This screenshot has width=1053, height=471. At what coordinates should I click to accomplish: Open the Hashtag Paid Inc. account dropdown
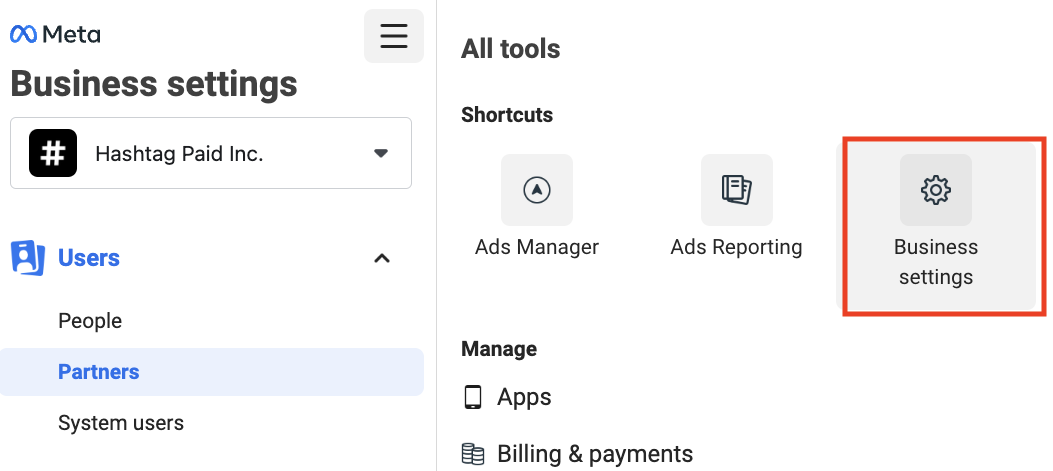pyautogui.click(x=211, y=153)
